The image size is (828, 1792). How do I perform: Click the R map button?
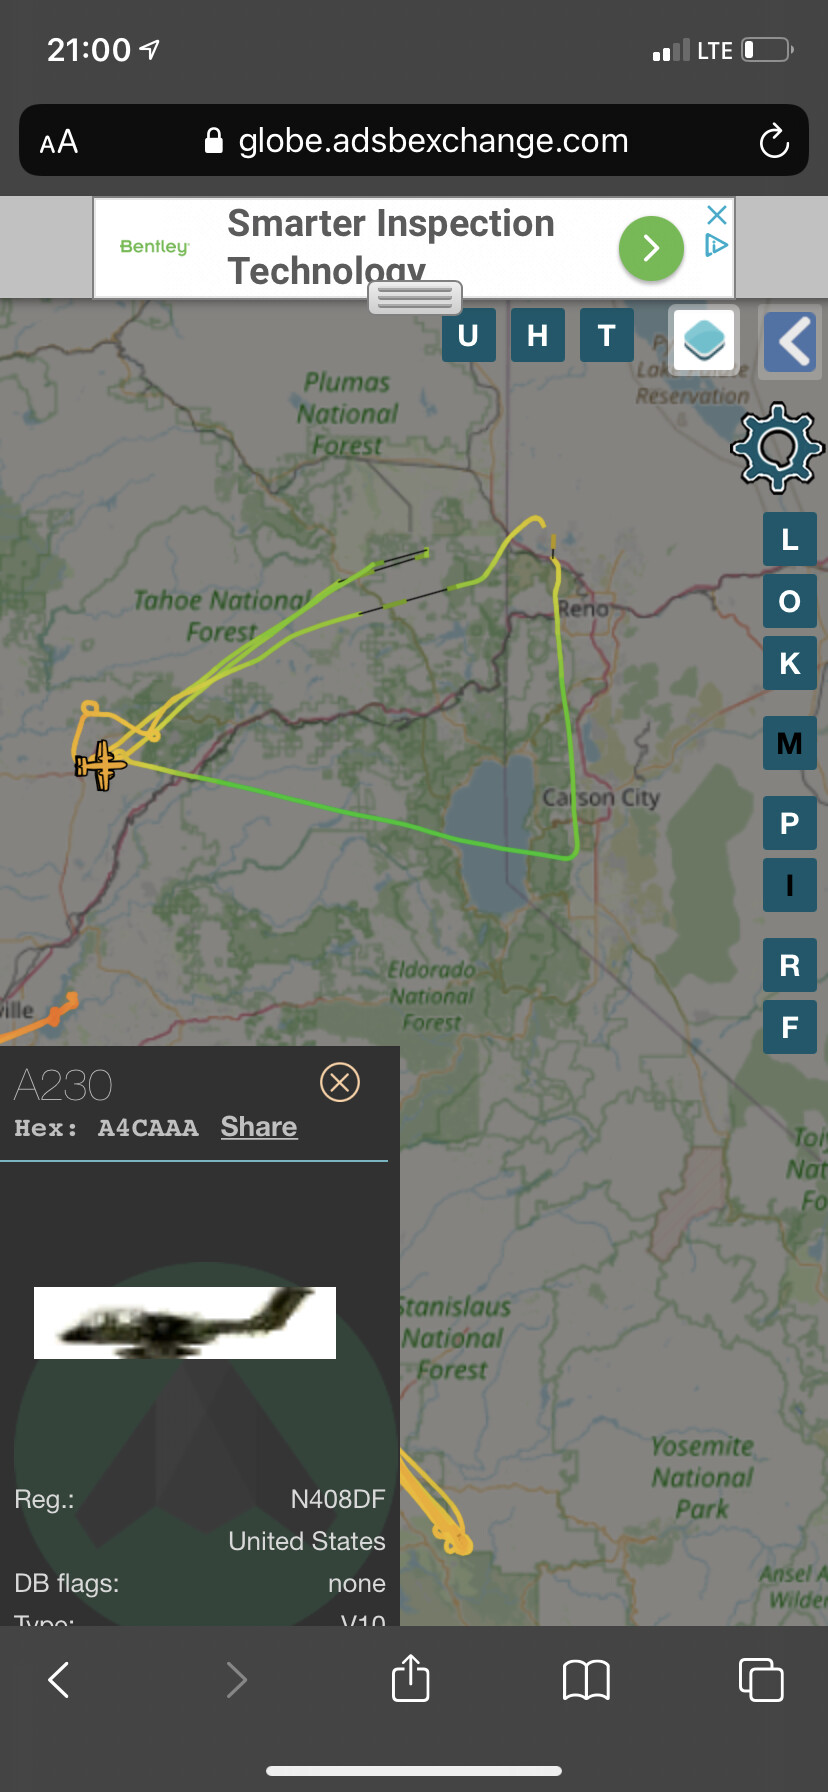(790, 965)
